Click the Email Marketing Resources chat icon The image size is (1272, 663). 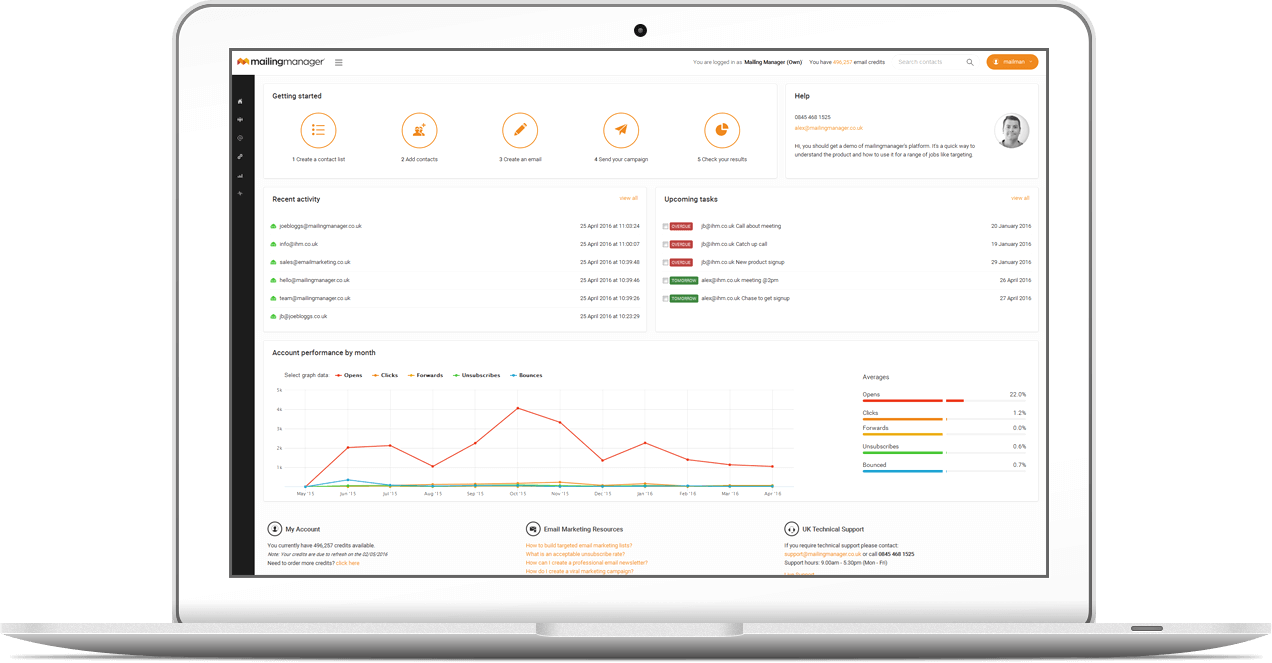[532, 529]
